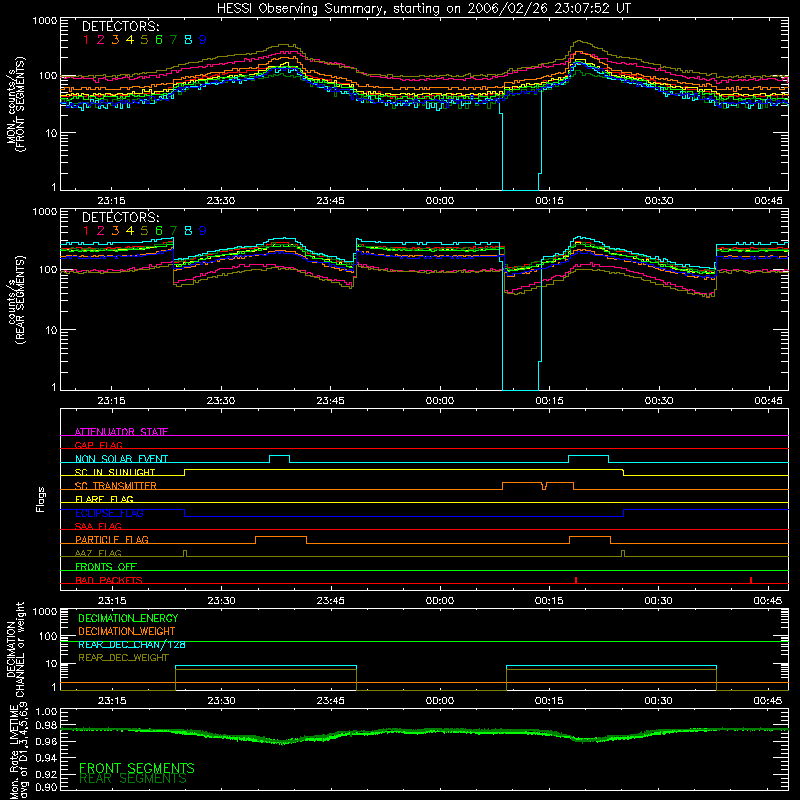Click the 00:00 time tick under the Flags plot

point(440,601)
